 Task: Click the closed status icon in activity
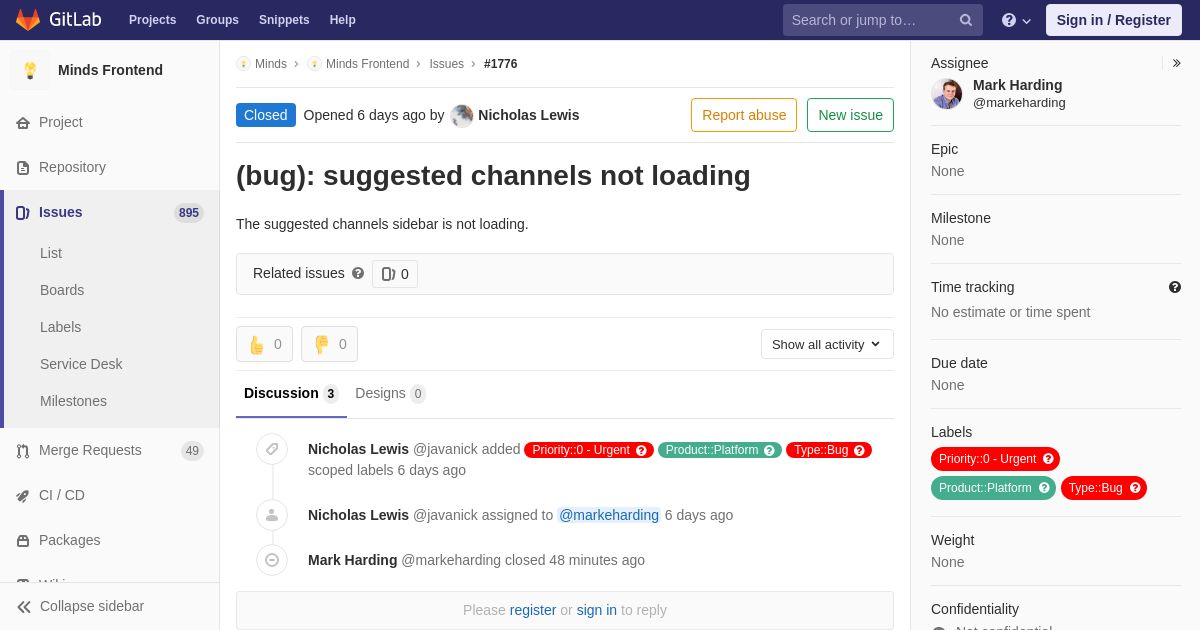272,560
